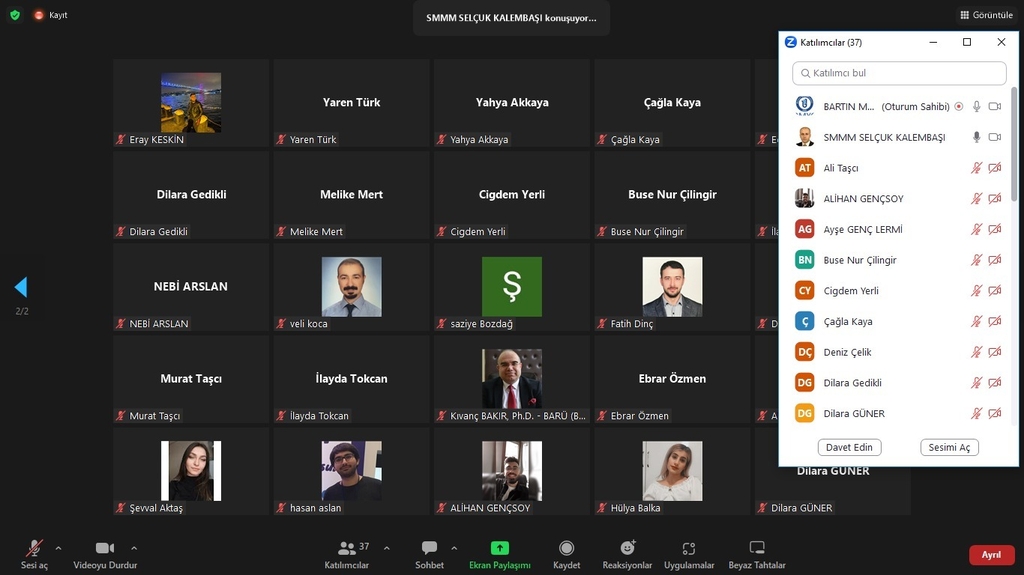Viewport: 1024px width, 575px height.
Task: Stop camera with Videoyu Durdur
Action: click(x=105, y=554)
